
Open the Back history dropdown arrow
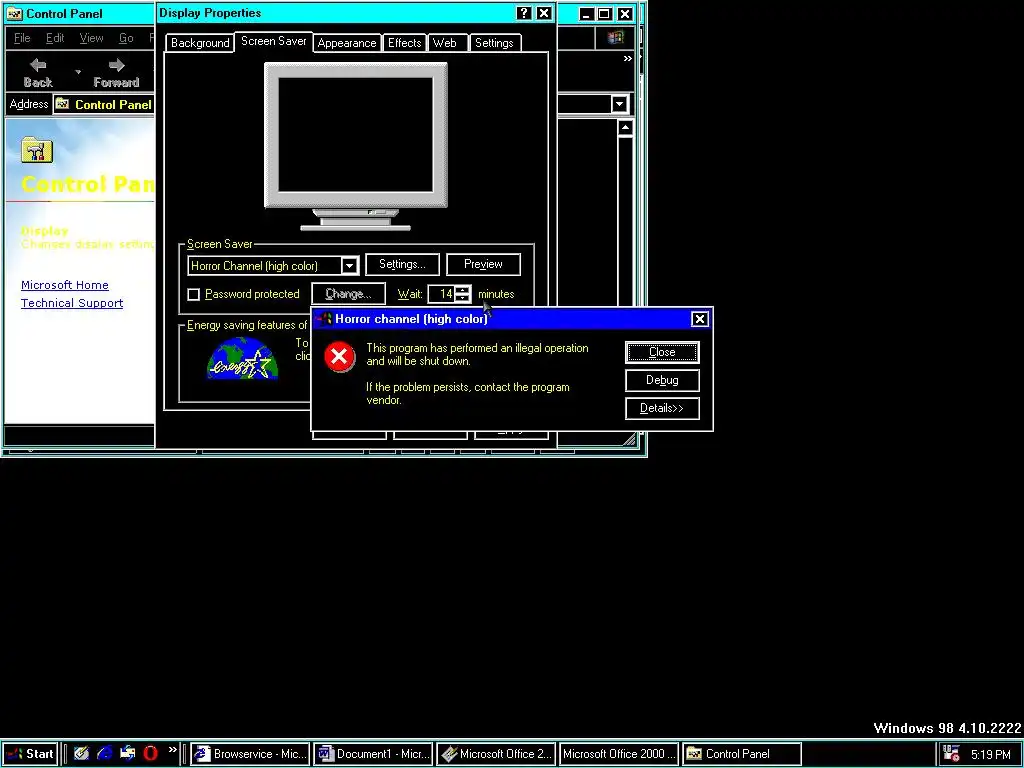point(78,72)
